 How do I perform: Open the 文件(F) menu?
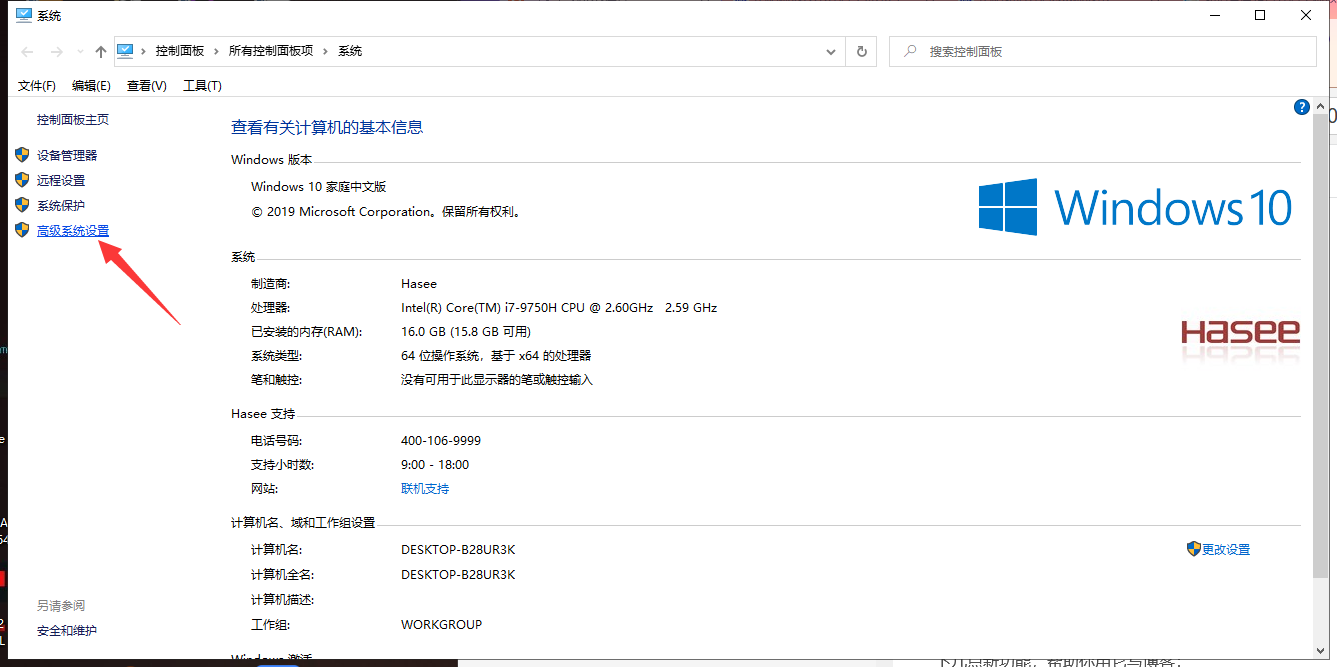[37, 86]
